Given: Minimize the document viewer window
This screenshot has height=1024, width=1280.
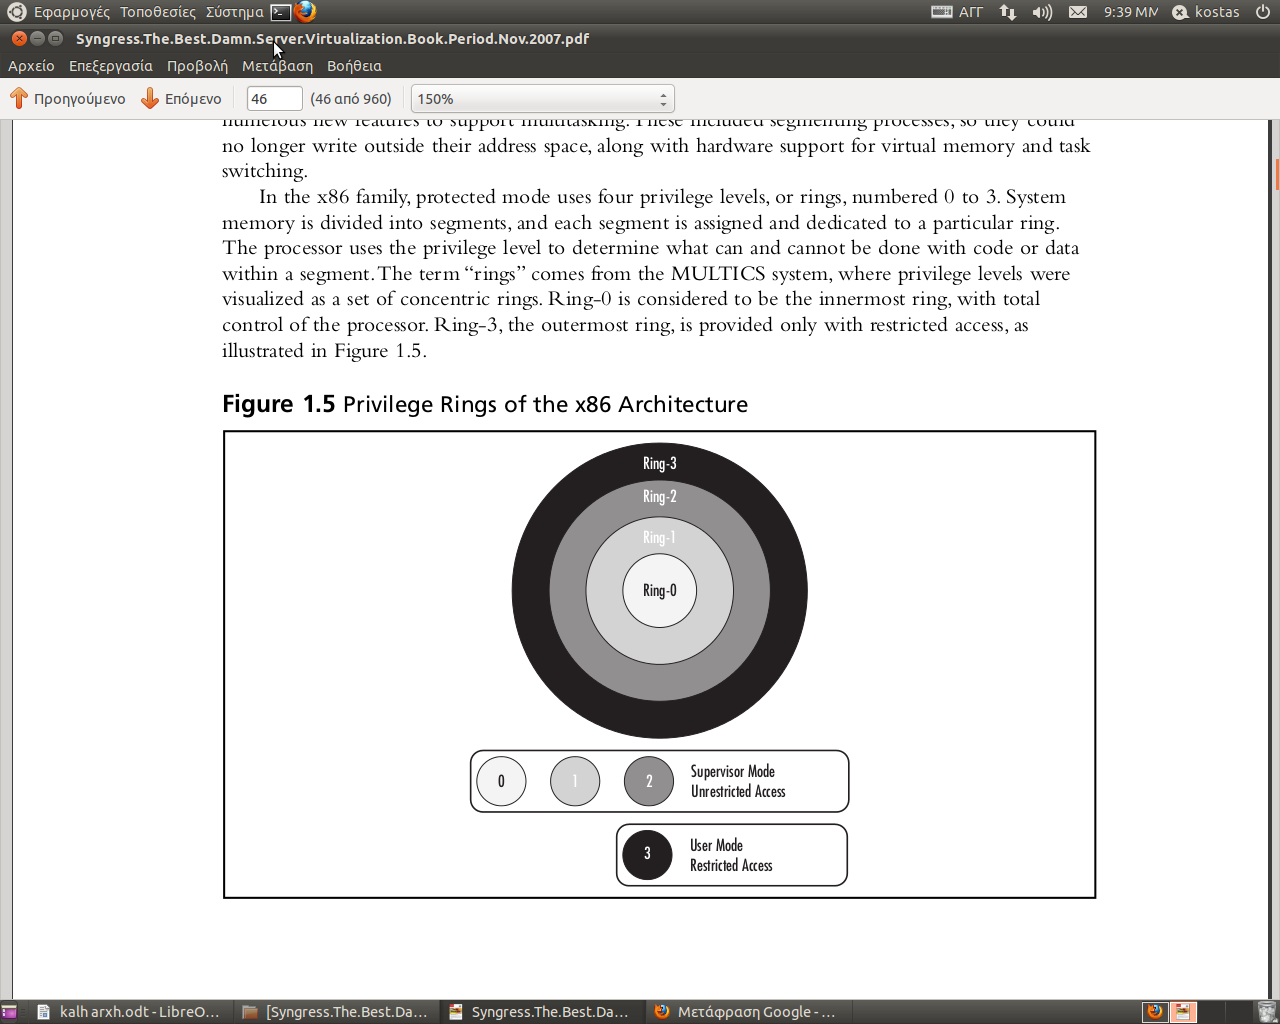Looking at the screenshot, I should point(37,38).
